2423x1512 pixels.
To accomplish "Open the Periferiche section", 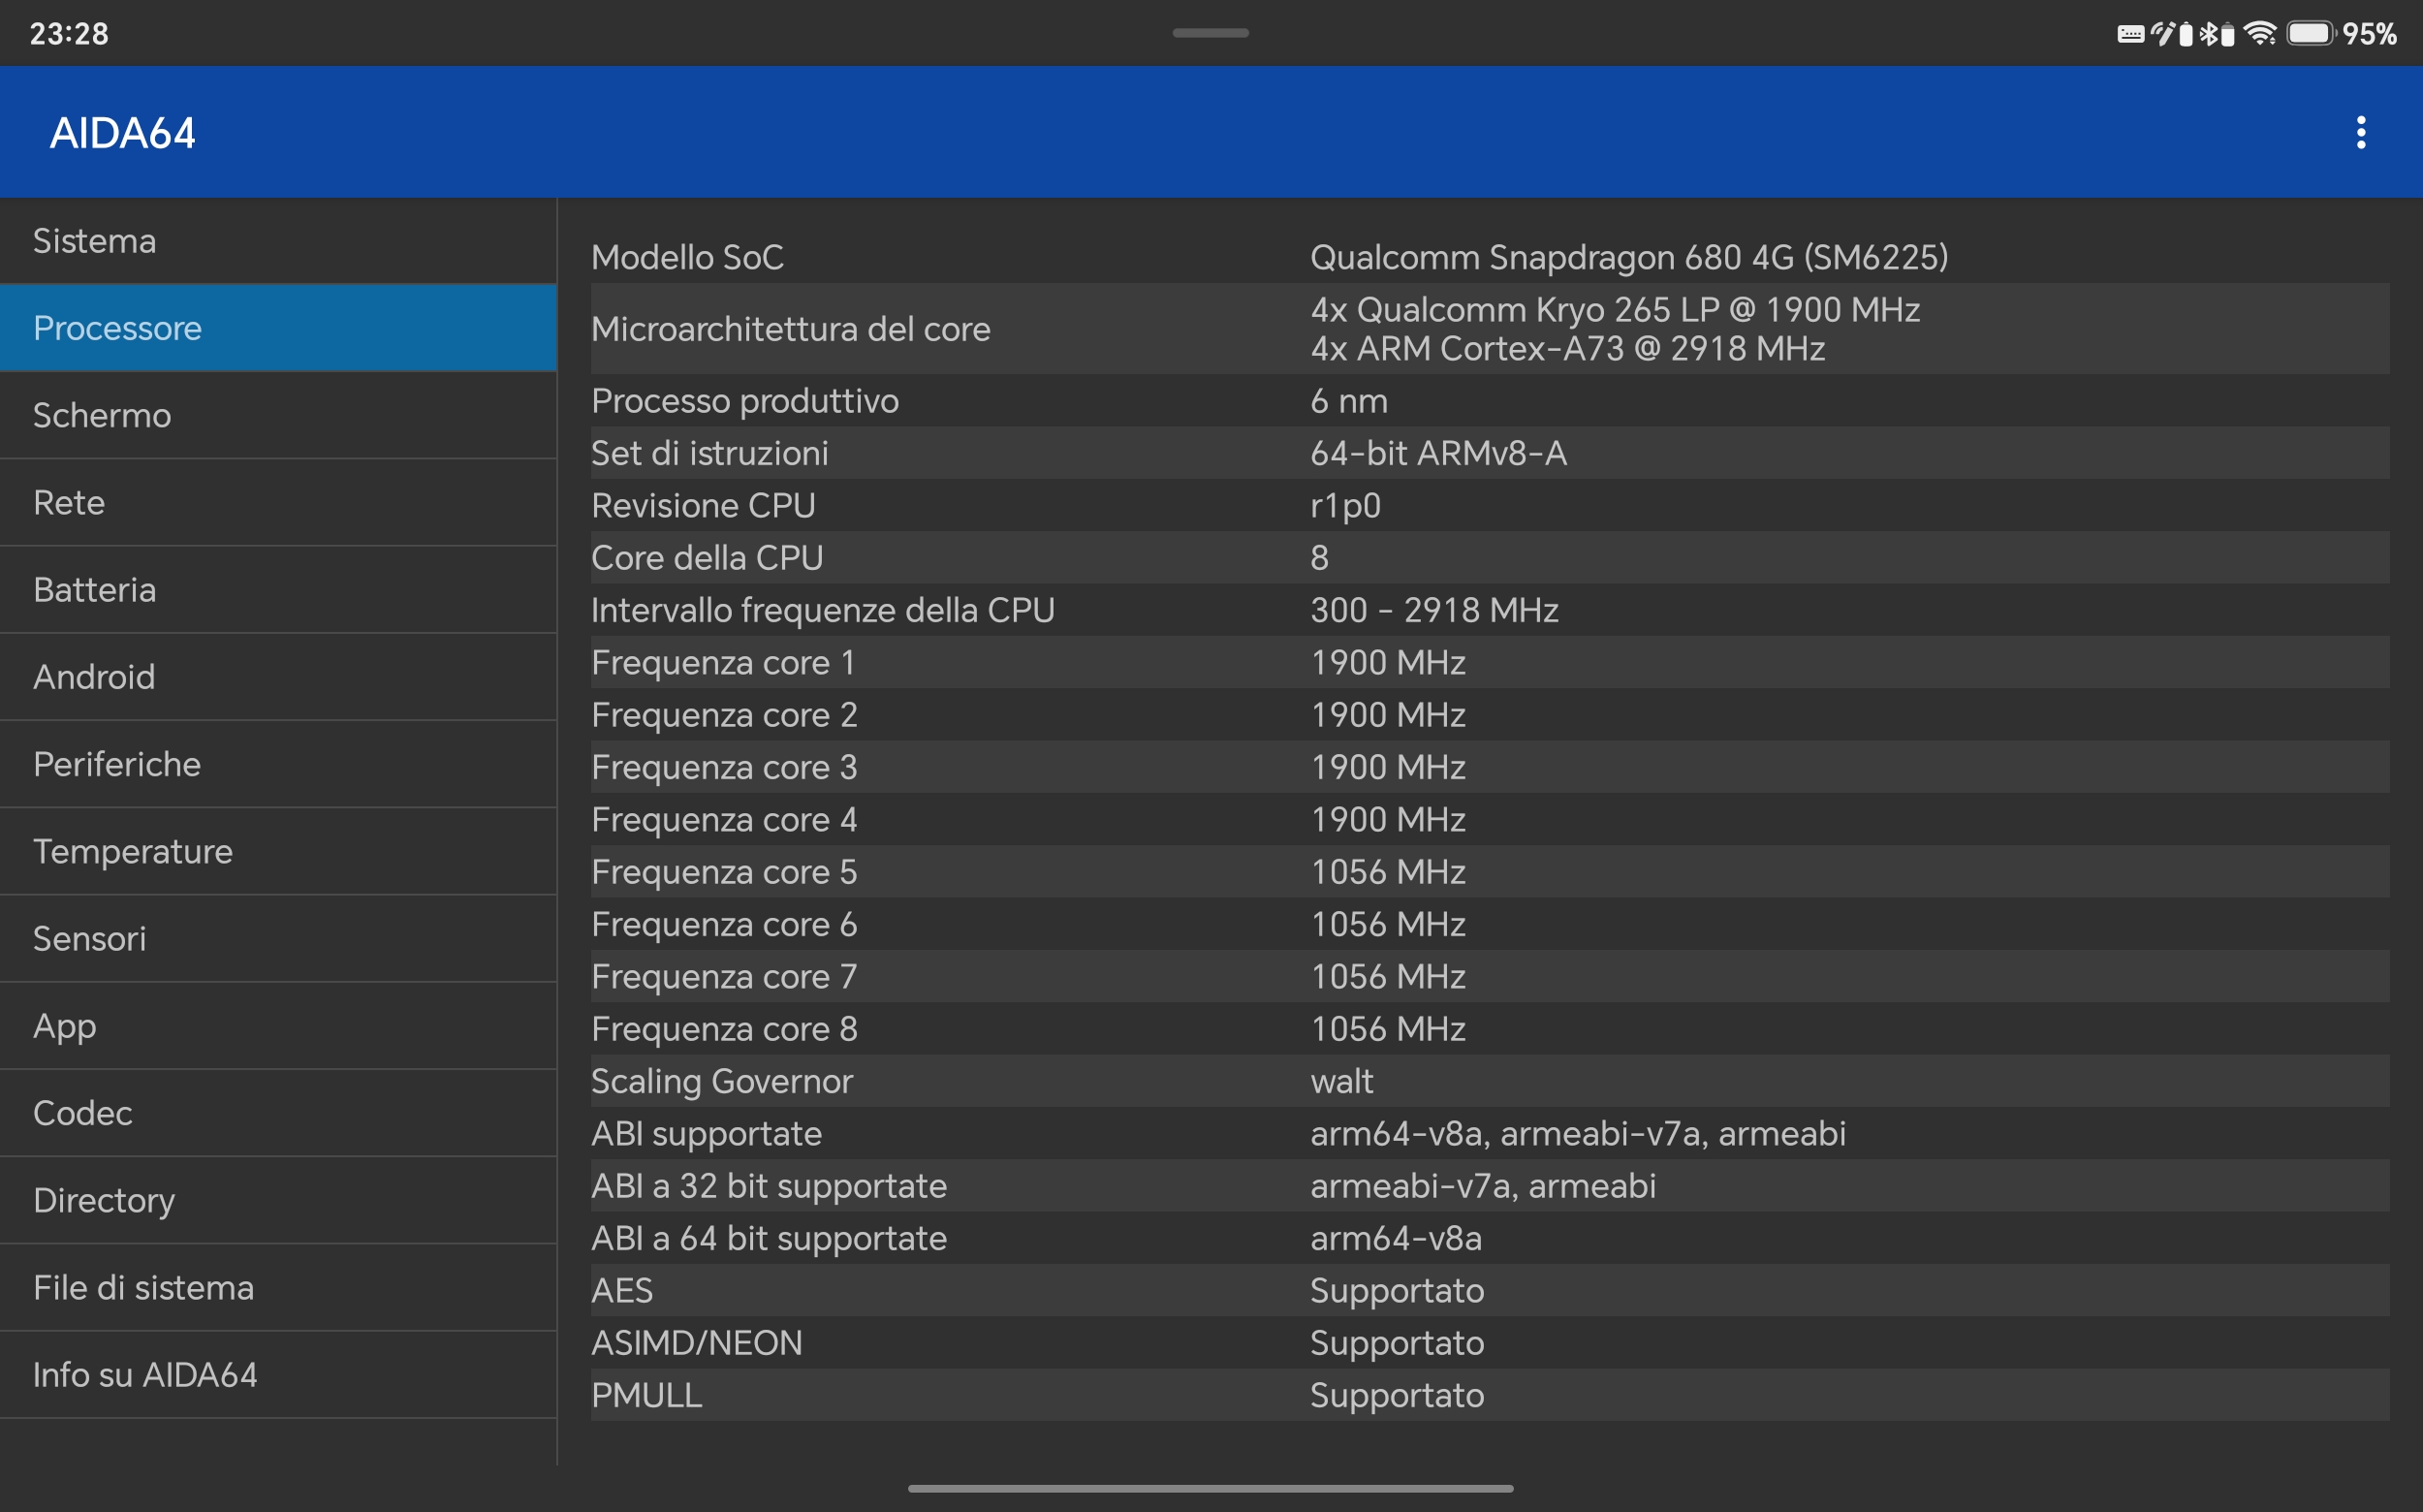I will [278, 764].
